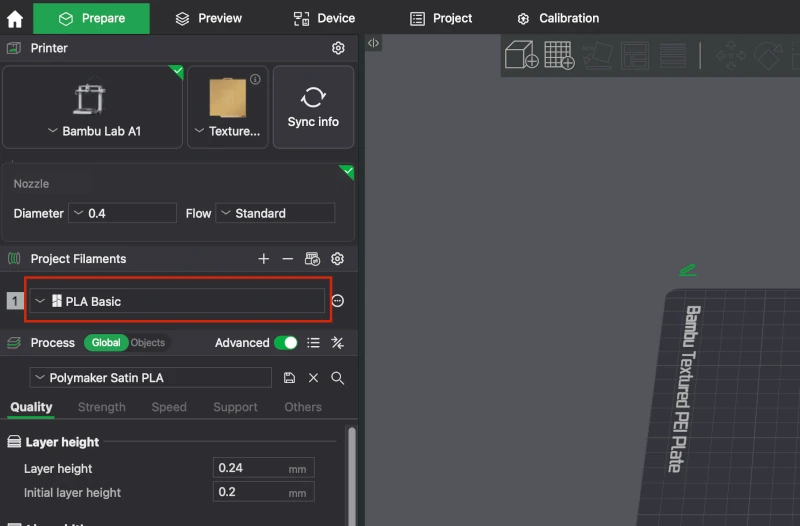The width and height of the screenshot is (800, 526).
Task: Open the Support settings tab
Action: 235,407
